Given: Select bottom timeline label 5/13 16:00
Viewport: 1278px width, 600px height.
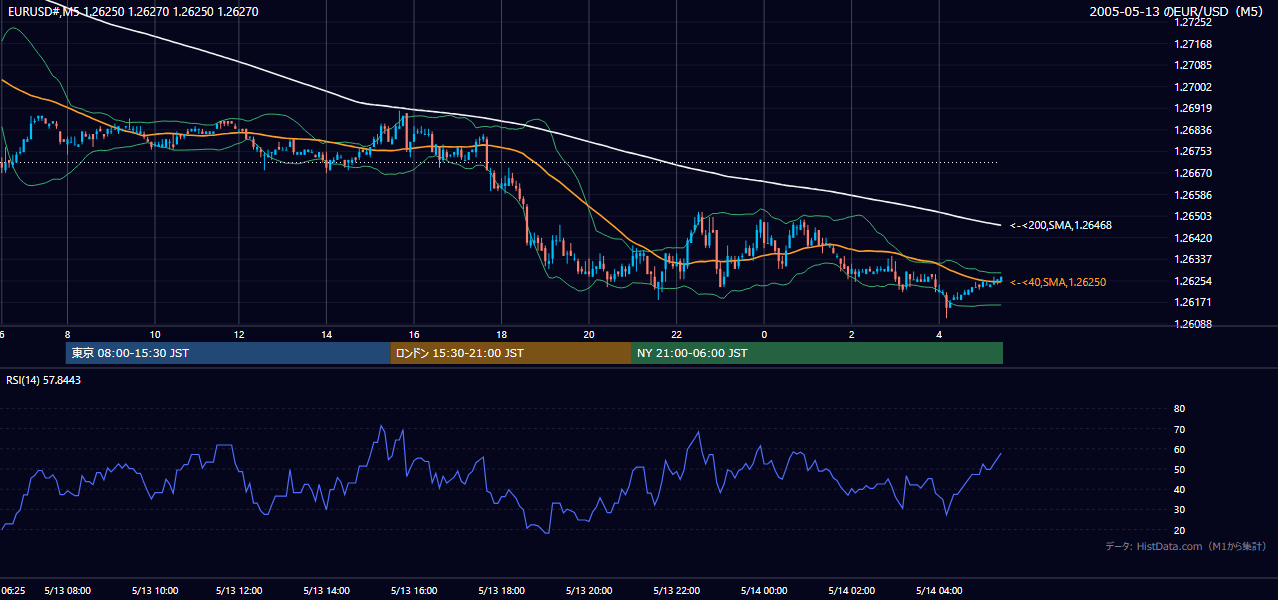Looking at the screenshot, I should coord(414,591).
